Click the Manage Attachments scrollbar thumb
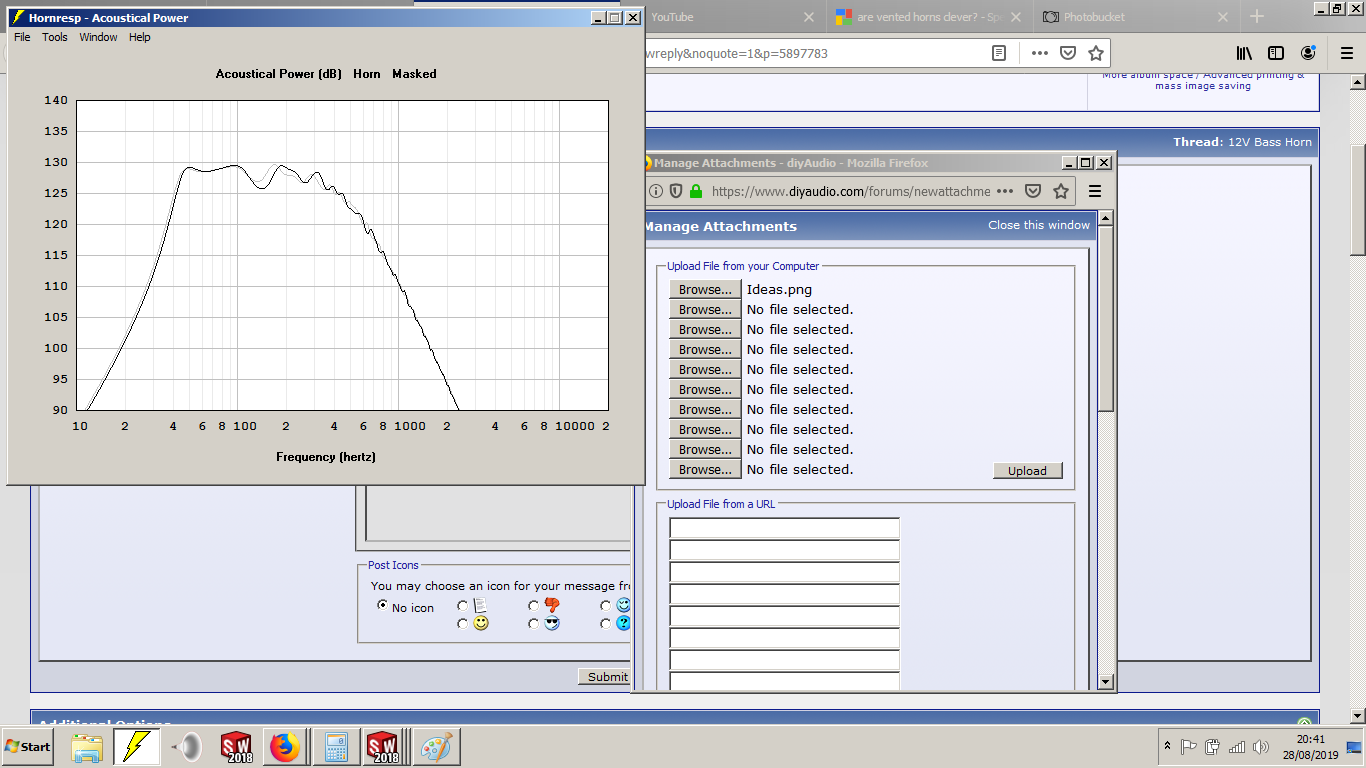 1105,318
